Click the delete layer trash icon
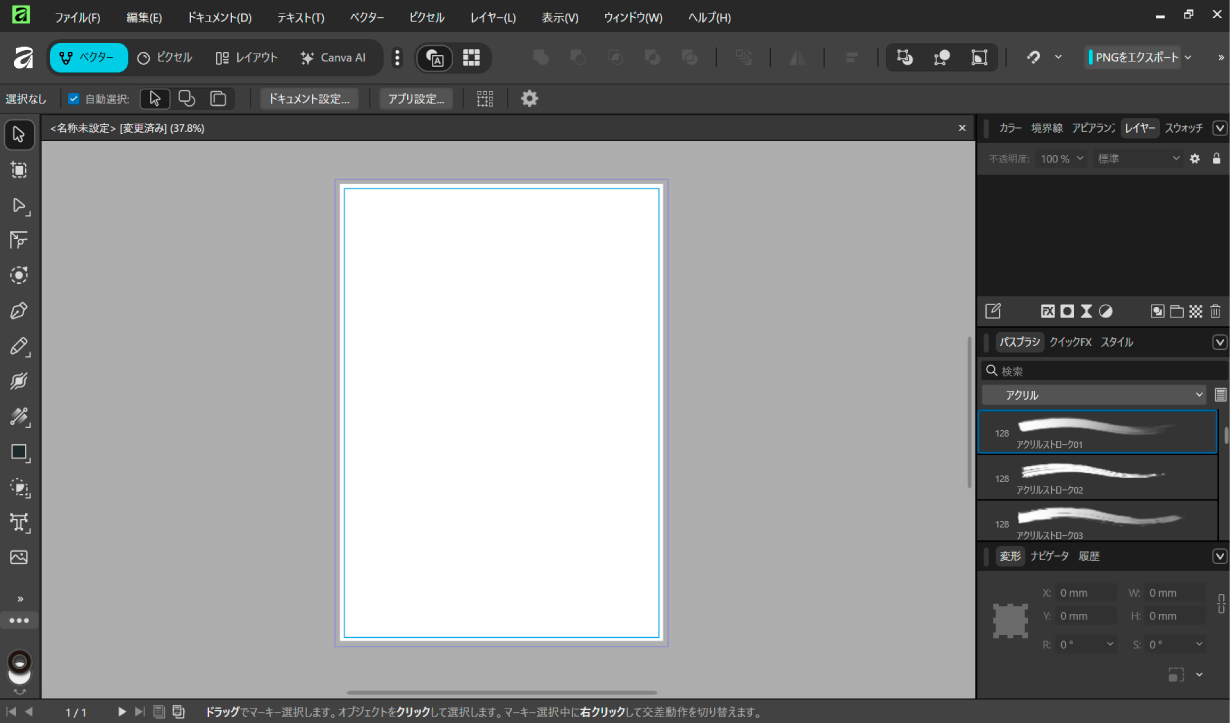This screenshot has height=723, width=1230. point(1215,311)
